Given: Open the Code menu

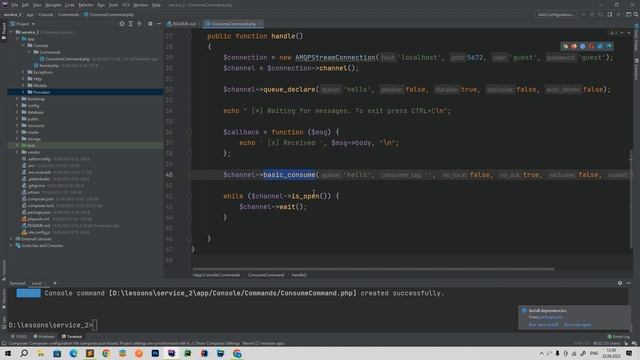Looking at the screenshot, I should point(69,5).
